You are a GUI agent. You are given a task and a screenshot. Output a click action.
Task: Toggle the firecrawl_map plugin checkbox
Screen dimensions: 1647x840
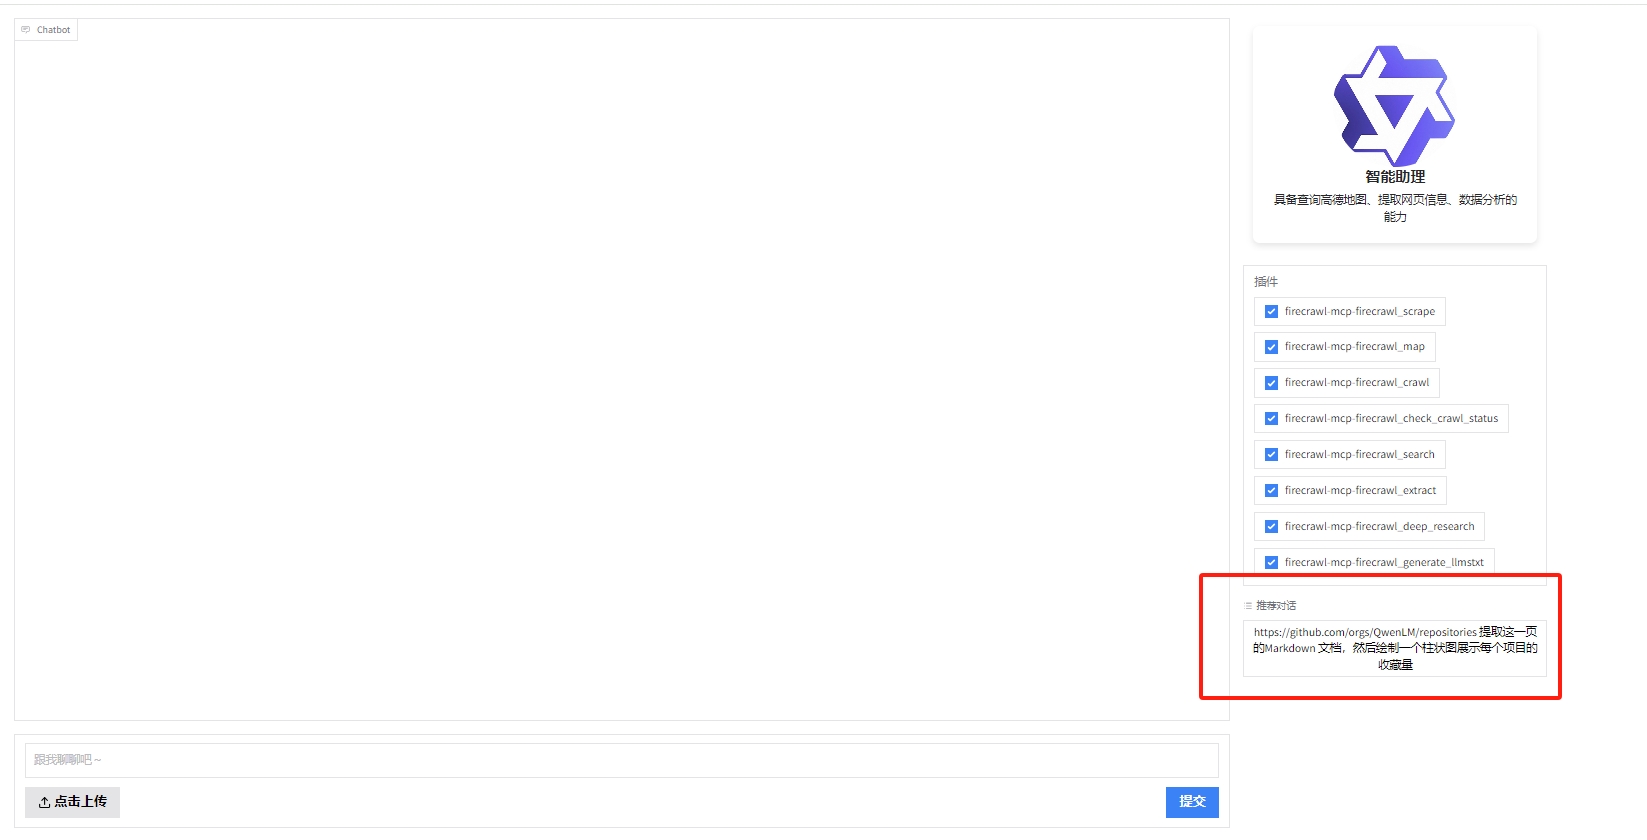click(1271, 347)
